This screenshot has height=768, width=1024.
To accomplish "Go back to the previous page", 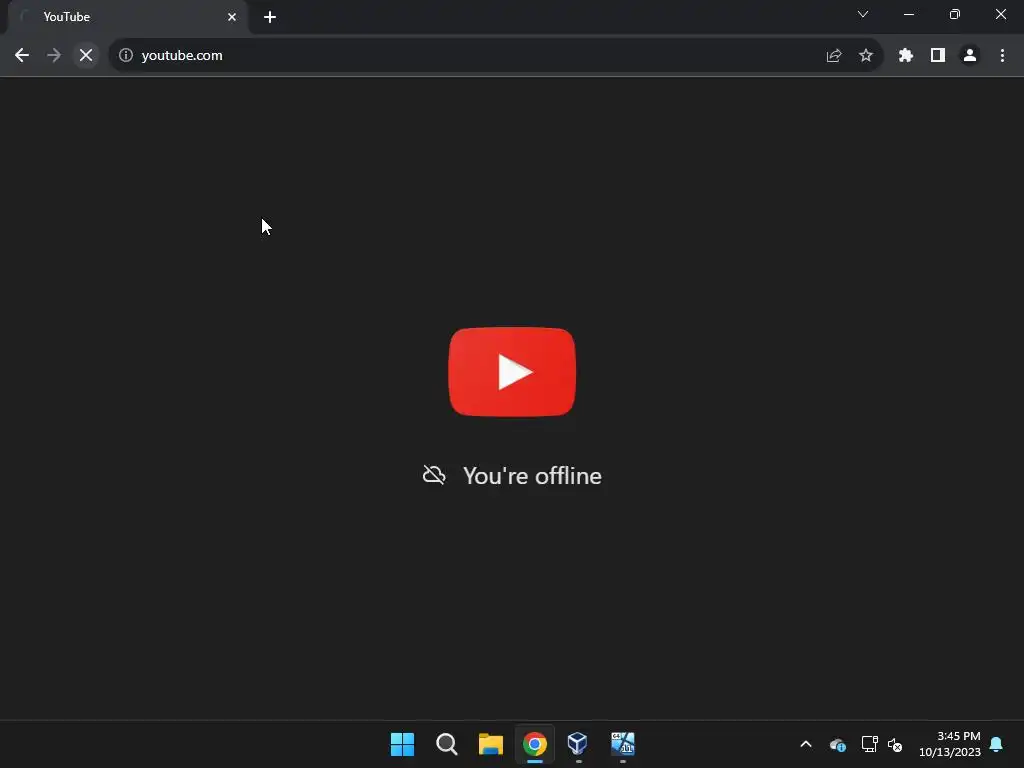I will click(22, 56).
